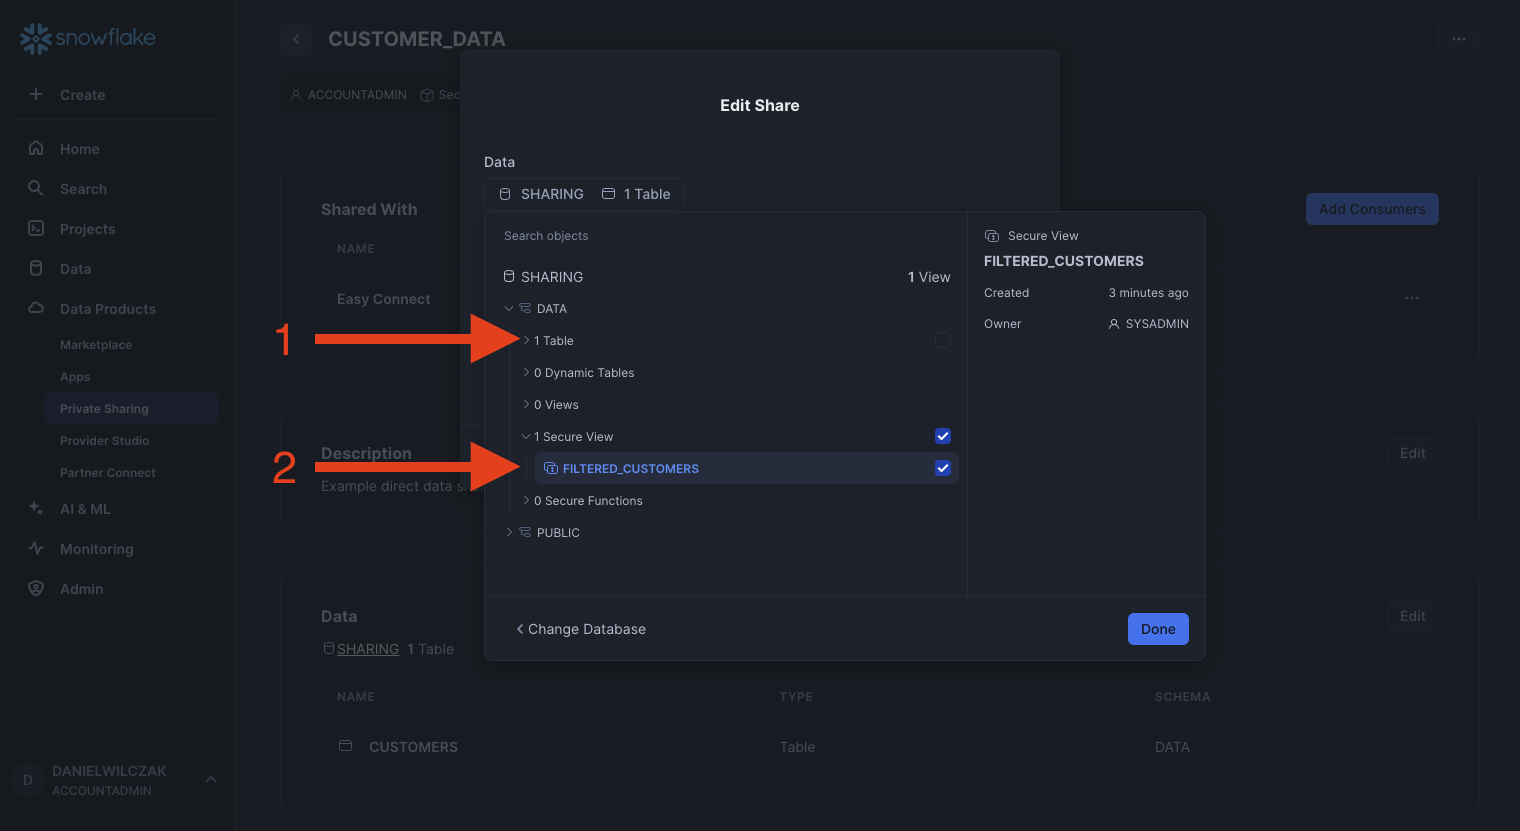Click the Search magnifier icon in sidebar
Screen dimensions: 1520x831
pos(36,188)
